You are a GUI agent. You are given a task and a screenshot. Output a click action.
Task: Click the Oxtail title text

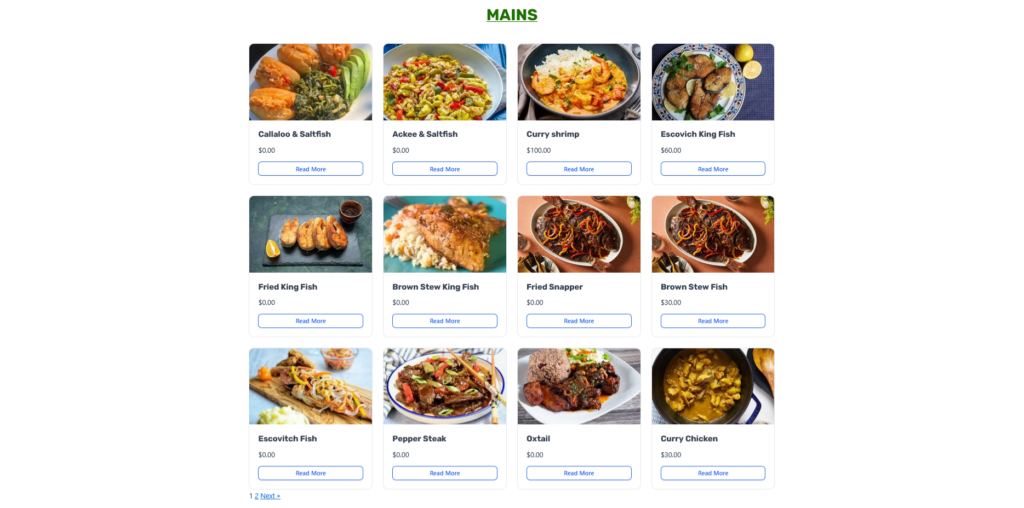click(x=539, y=439)
